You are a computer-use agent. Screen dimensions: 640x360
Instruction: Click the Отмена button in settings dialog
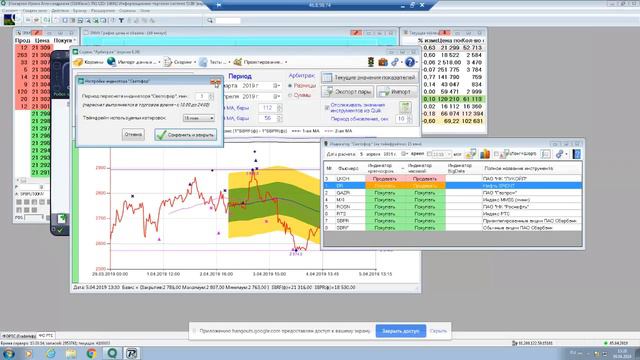point(133,134)
